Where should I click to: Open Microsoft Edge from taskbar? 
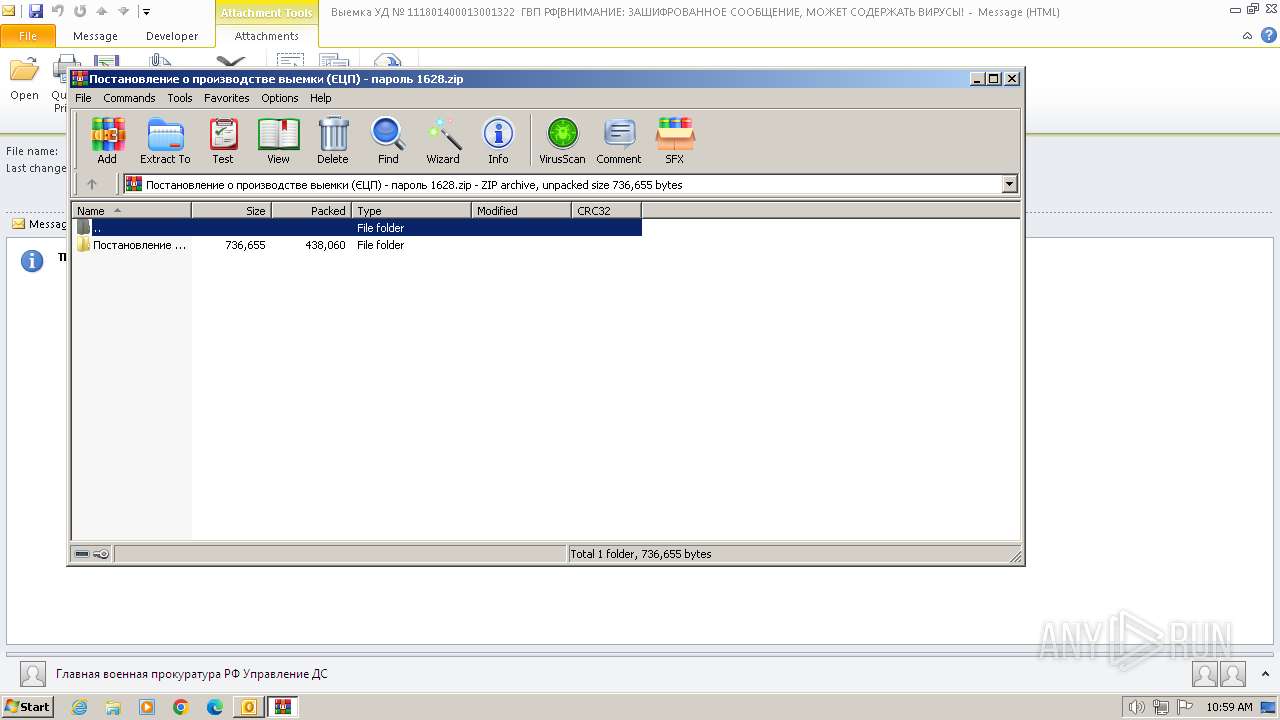[x=215, y=707]
